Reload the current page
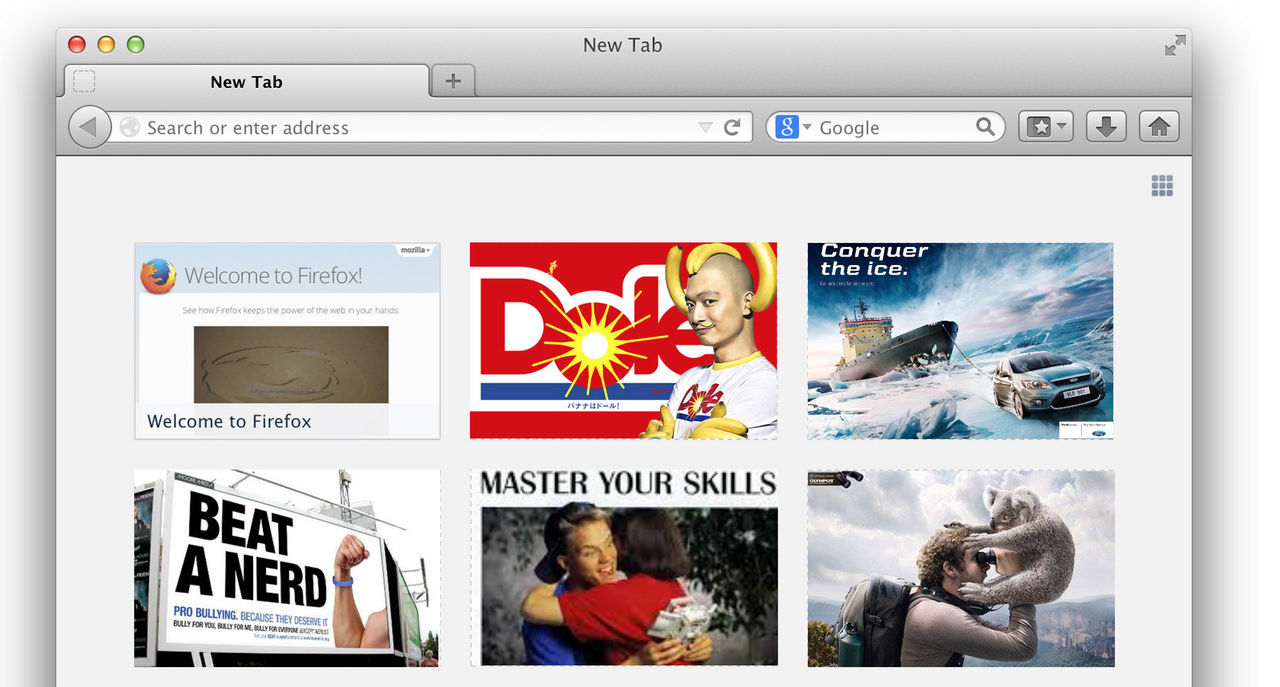Viewport: 1280px width, 687px height. click(732, 127)
